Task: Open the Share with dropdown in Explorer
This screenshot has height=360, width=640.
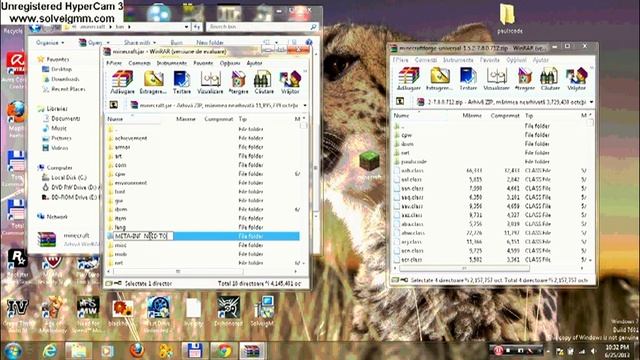Action: 140,42
